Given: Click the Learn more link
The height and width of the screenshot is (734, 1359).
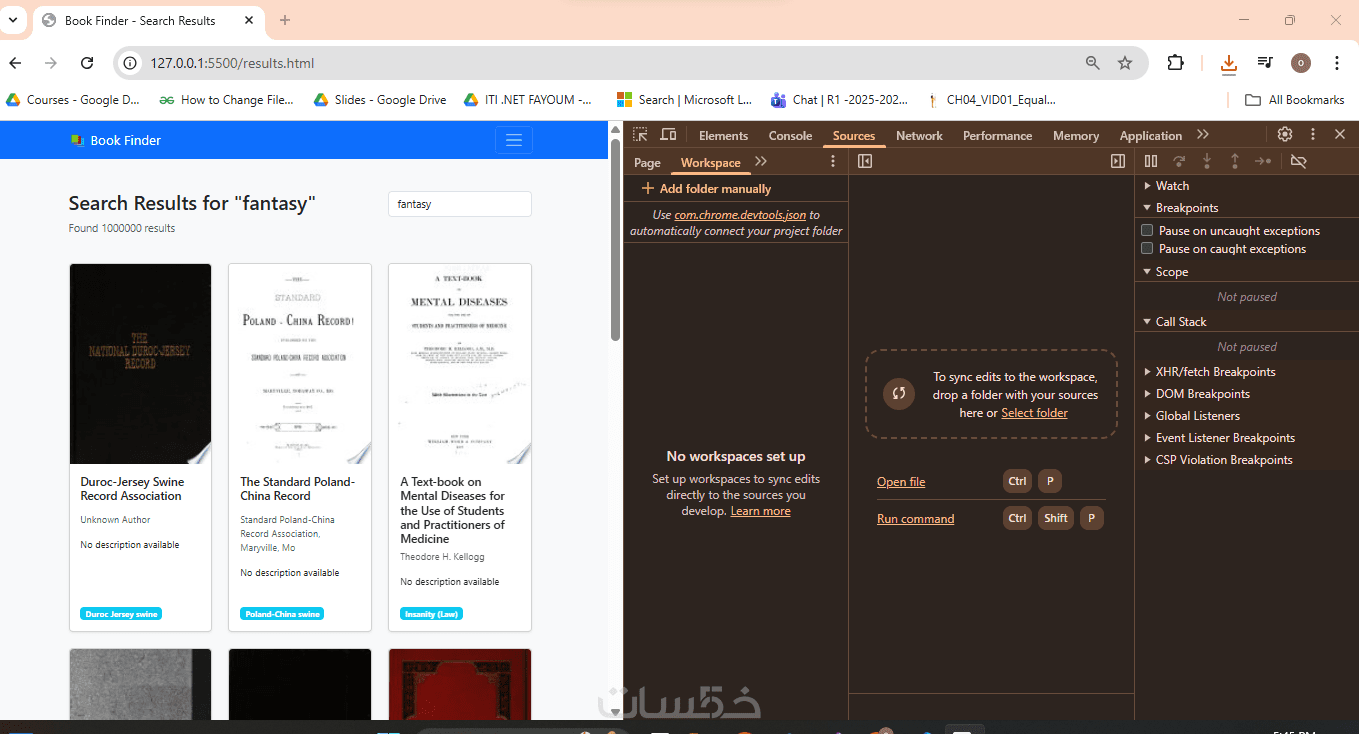Looking at the screenshot, I should tap(760, 511).
